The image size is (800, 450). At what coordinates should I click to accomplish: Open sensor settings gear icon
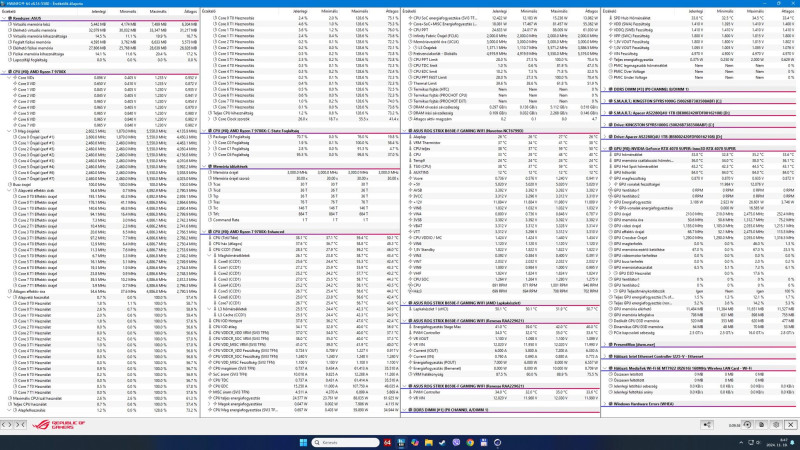[776, 424]
